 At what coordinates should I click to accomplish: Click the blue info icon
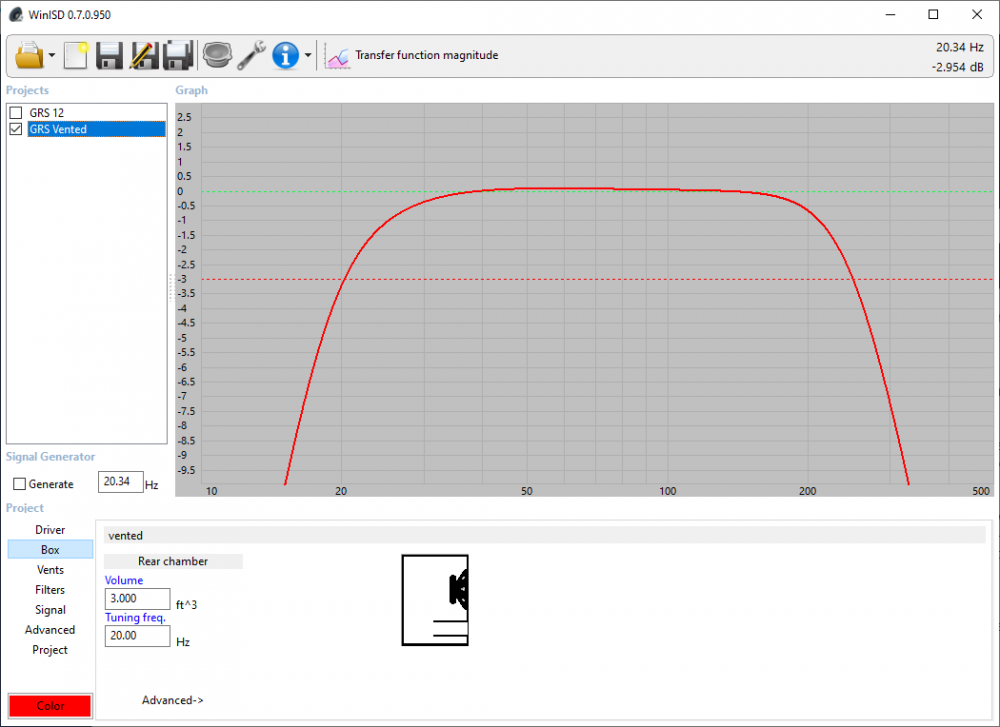point(286,55)
